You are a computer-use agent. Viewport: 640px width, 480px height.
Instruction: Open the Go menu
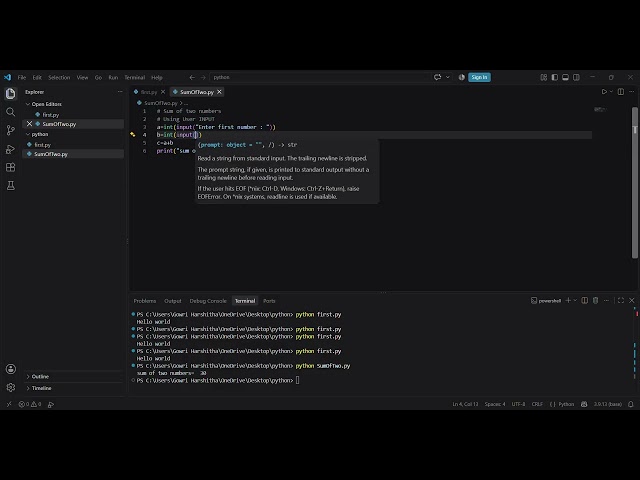(98, 77)
